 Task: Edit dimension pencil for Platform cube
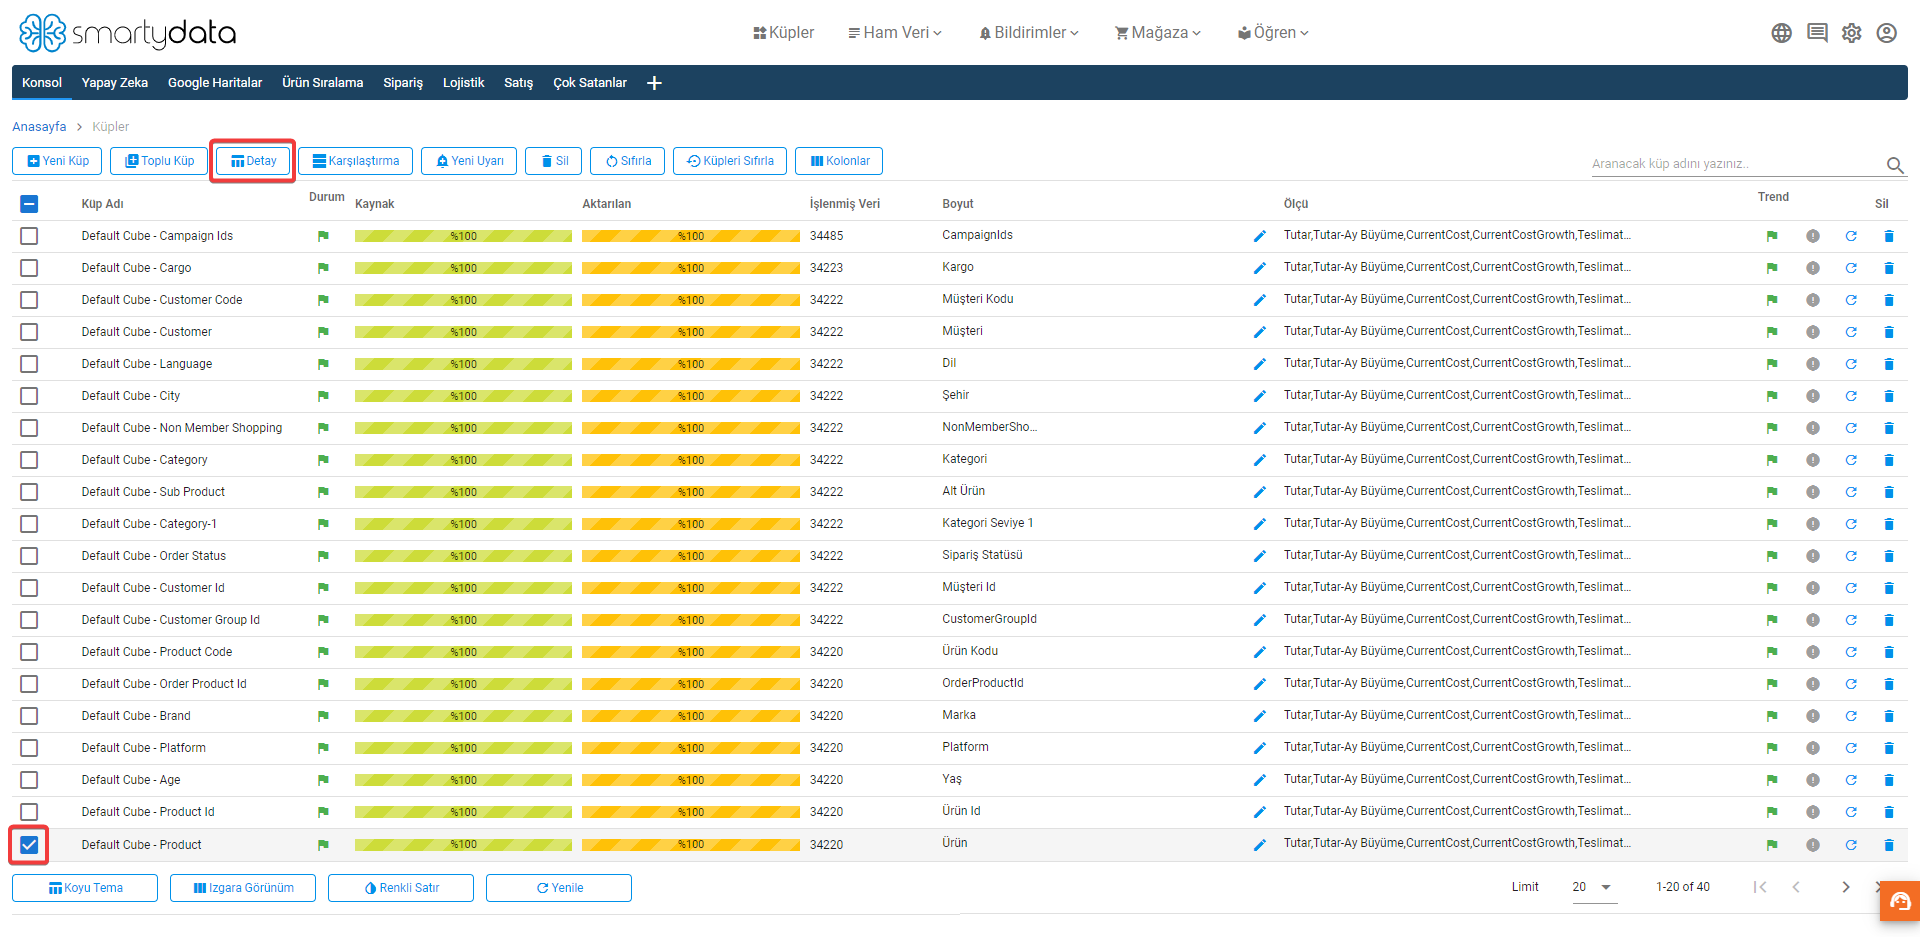click(1260, 748)
